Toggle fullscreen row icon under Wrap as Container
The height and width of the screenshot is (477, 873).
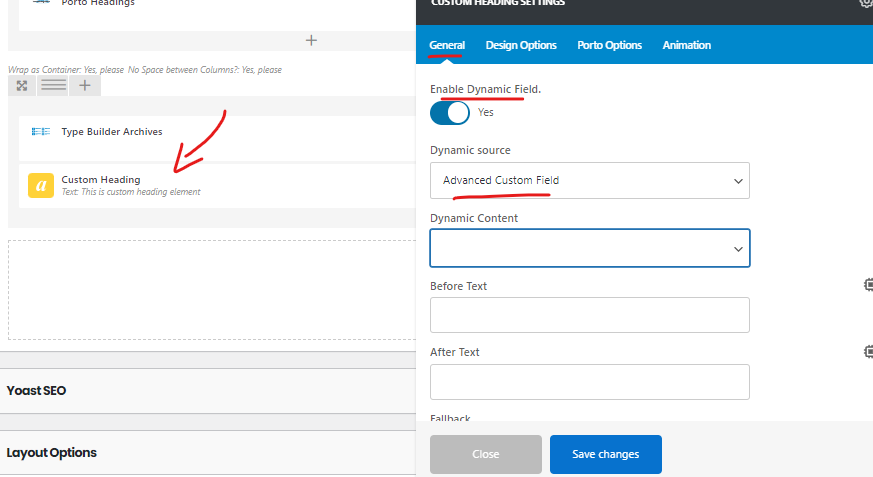22,86
